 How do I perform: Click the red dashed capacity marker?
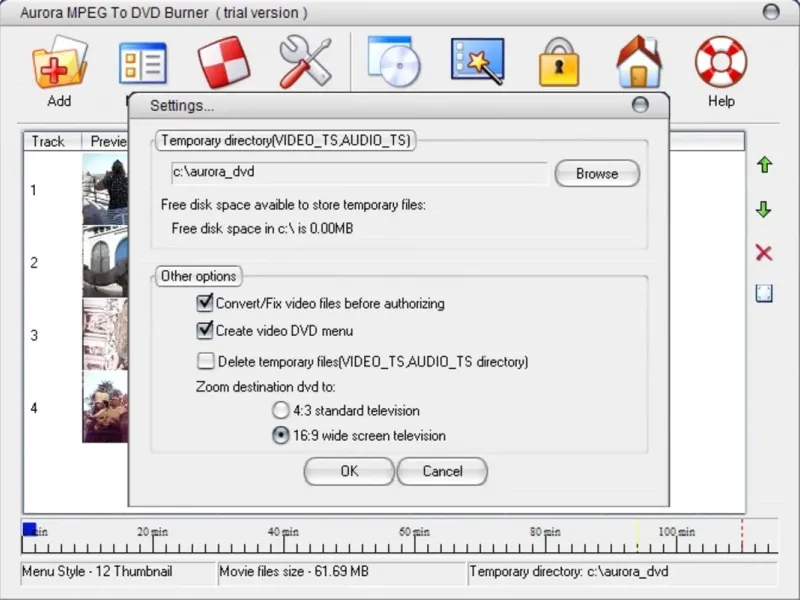pyautogui.click(x=742, y=536)
